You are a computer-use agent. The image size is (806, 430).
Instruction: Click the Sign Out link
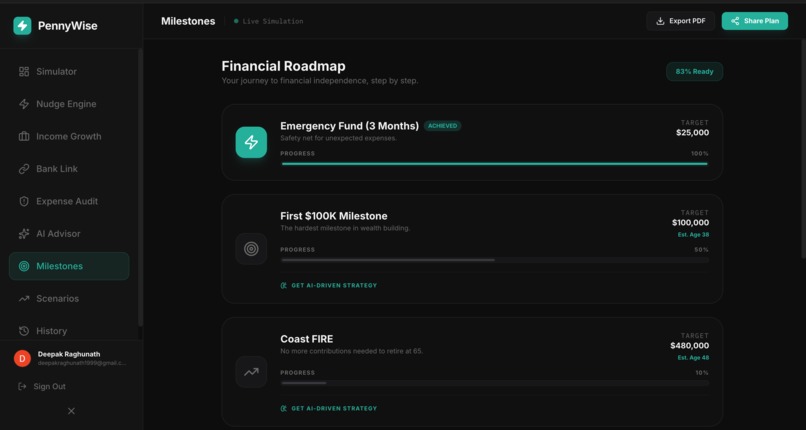coord(42,386)
